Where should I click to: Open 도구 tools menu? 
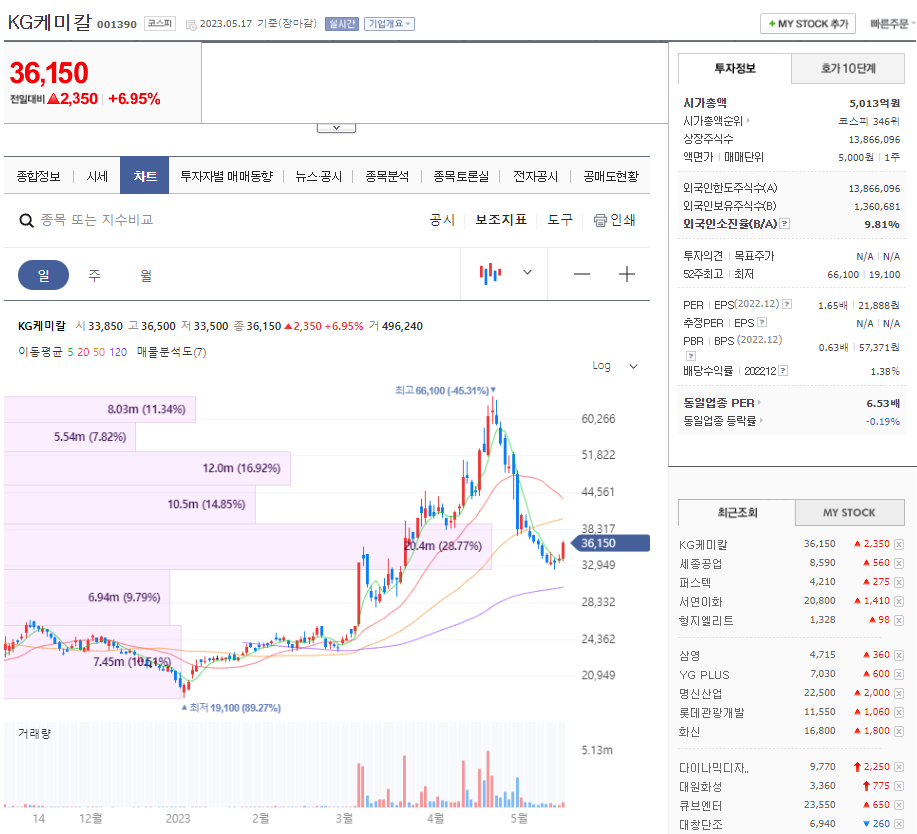560,220
